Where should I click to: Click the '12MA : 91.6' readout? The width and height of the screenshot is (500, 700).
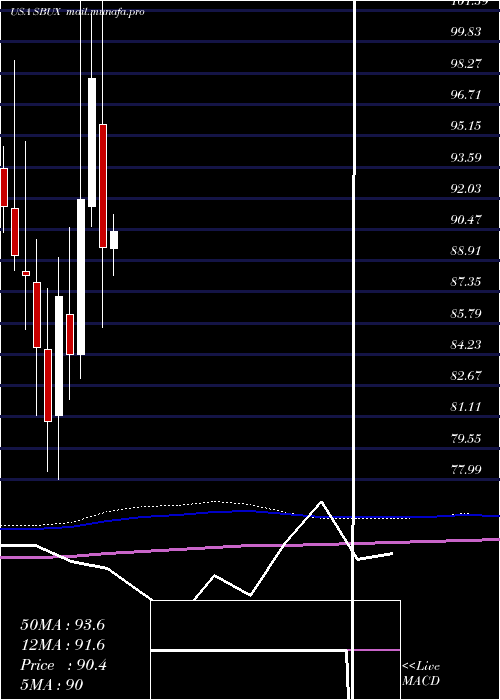[x=62, y=645]
